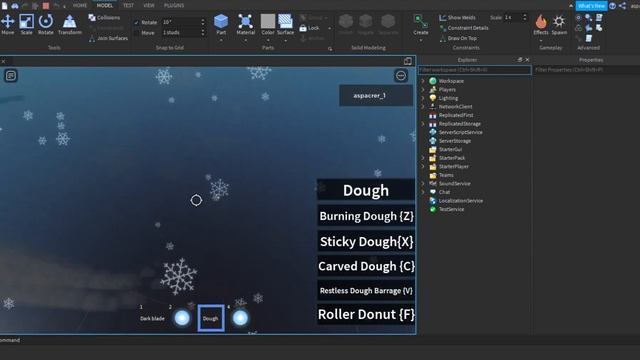Stop the running playtest

point(46,6)
